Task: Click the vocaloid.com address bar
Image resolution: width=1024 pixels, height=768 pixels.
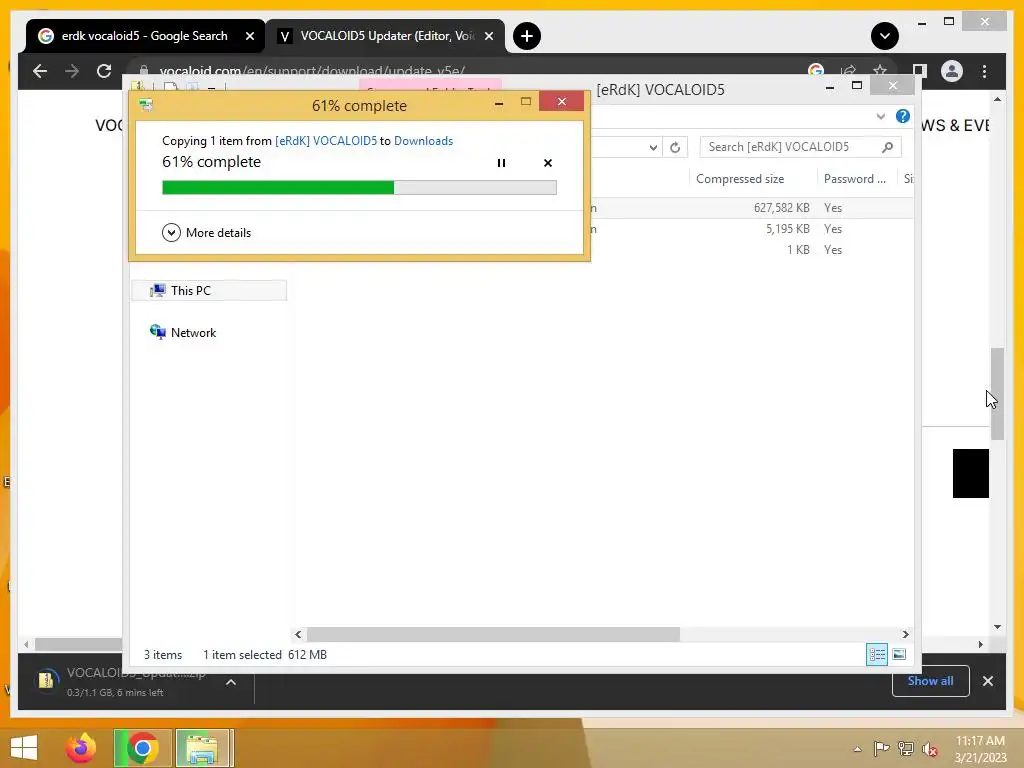Action: [312, 70]
